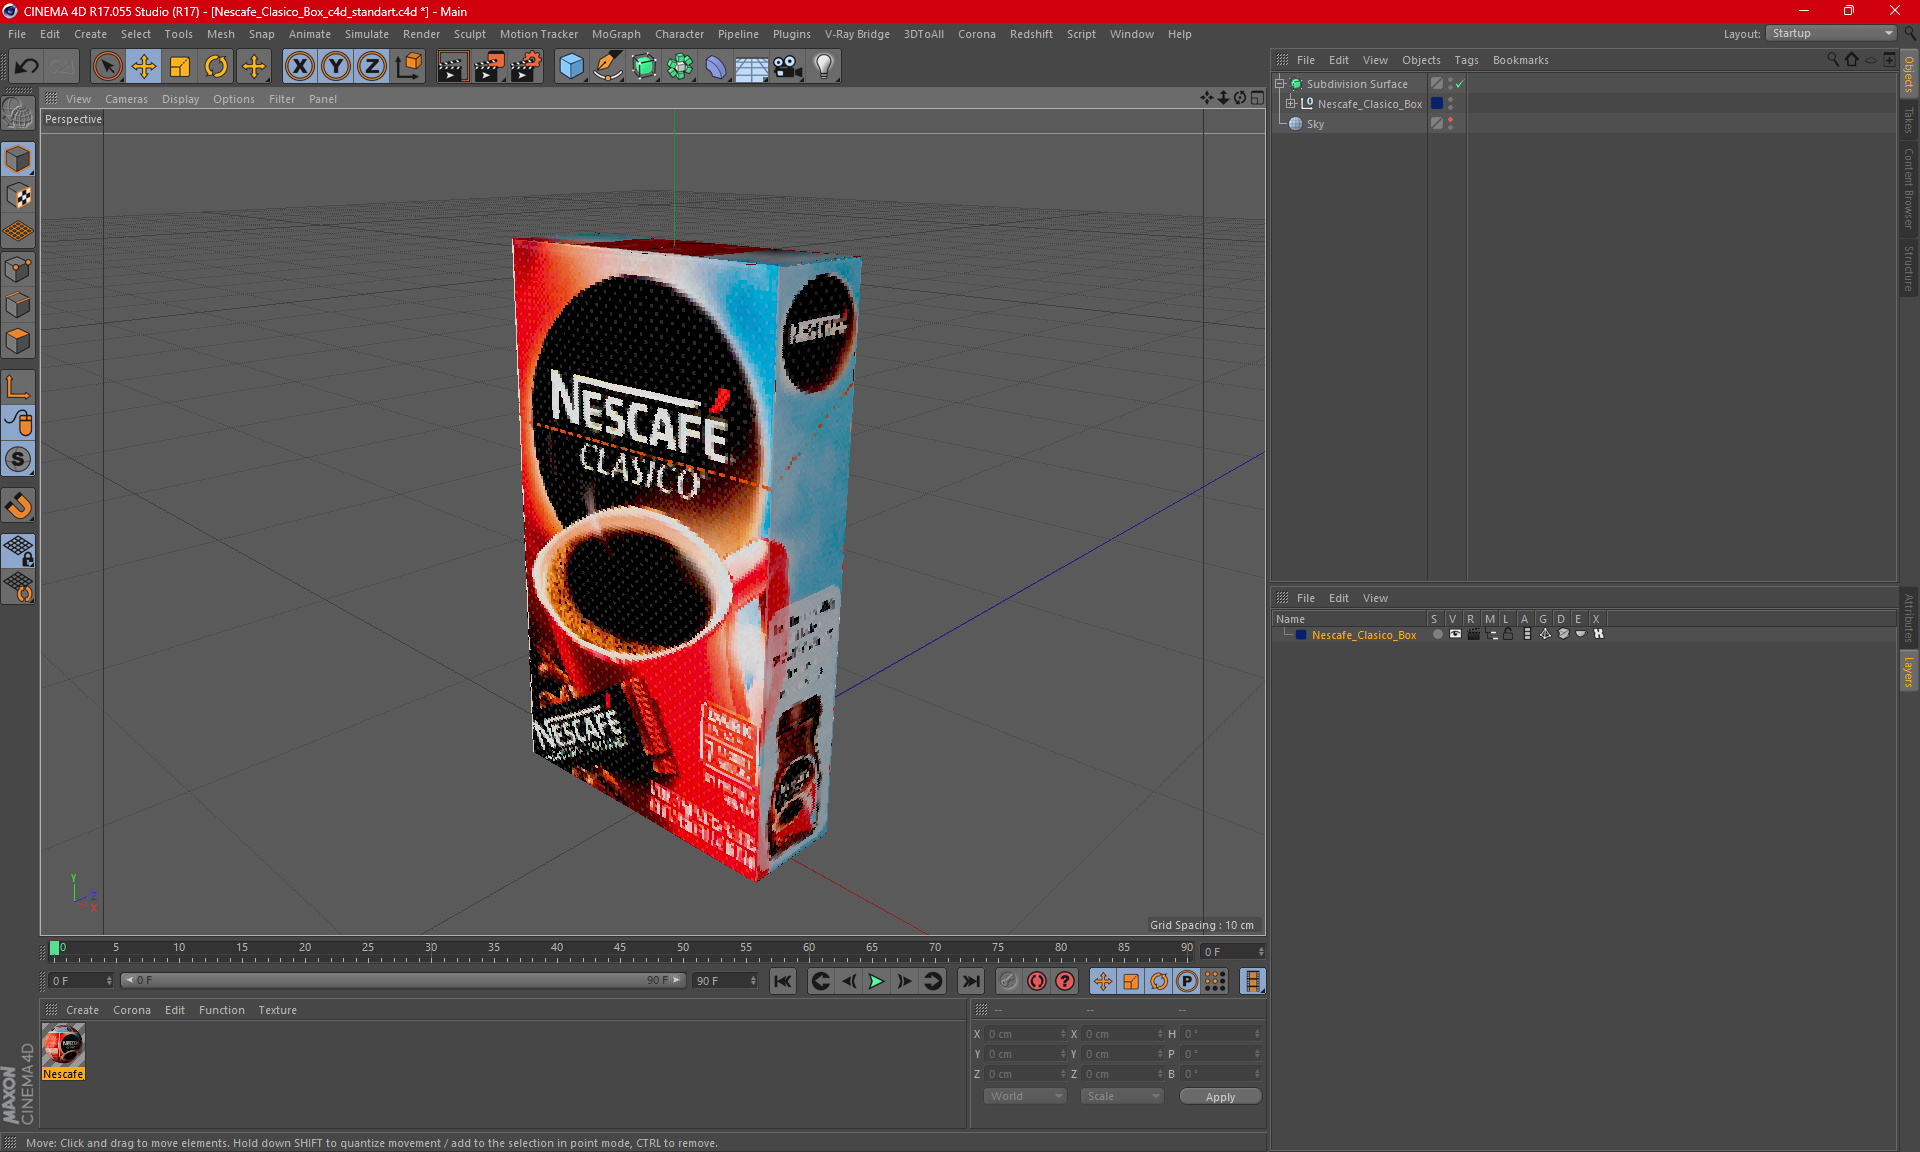Open the spline Pen tool
Viewport: 1920px width, 1152px height.
click(x=607, y=67)
